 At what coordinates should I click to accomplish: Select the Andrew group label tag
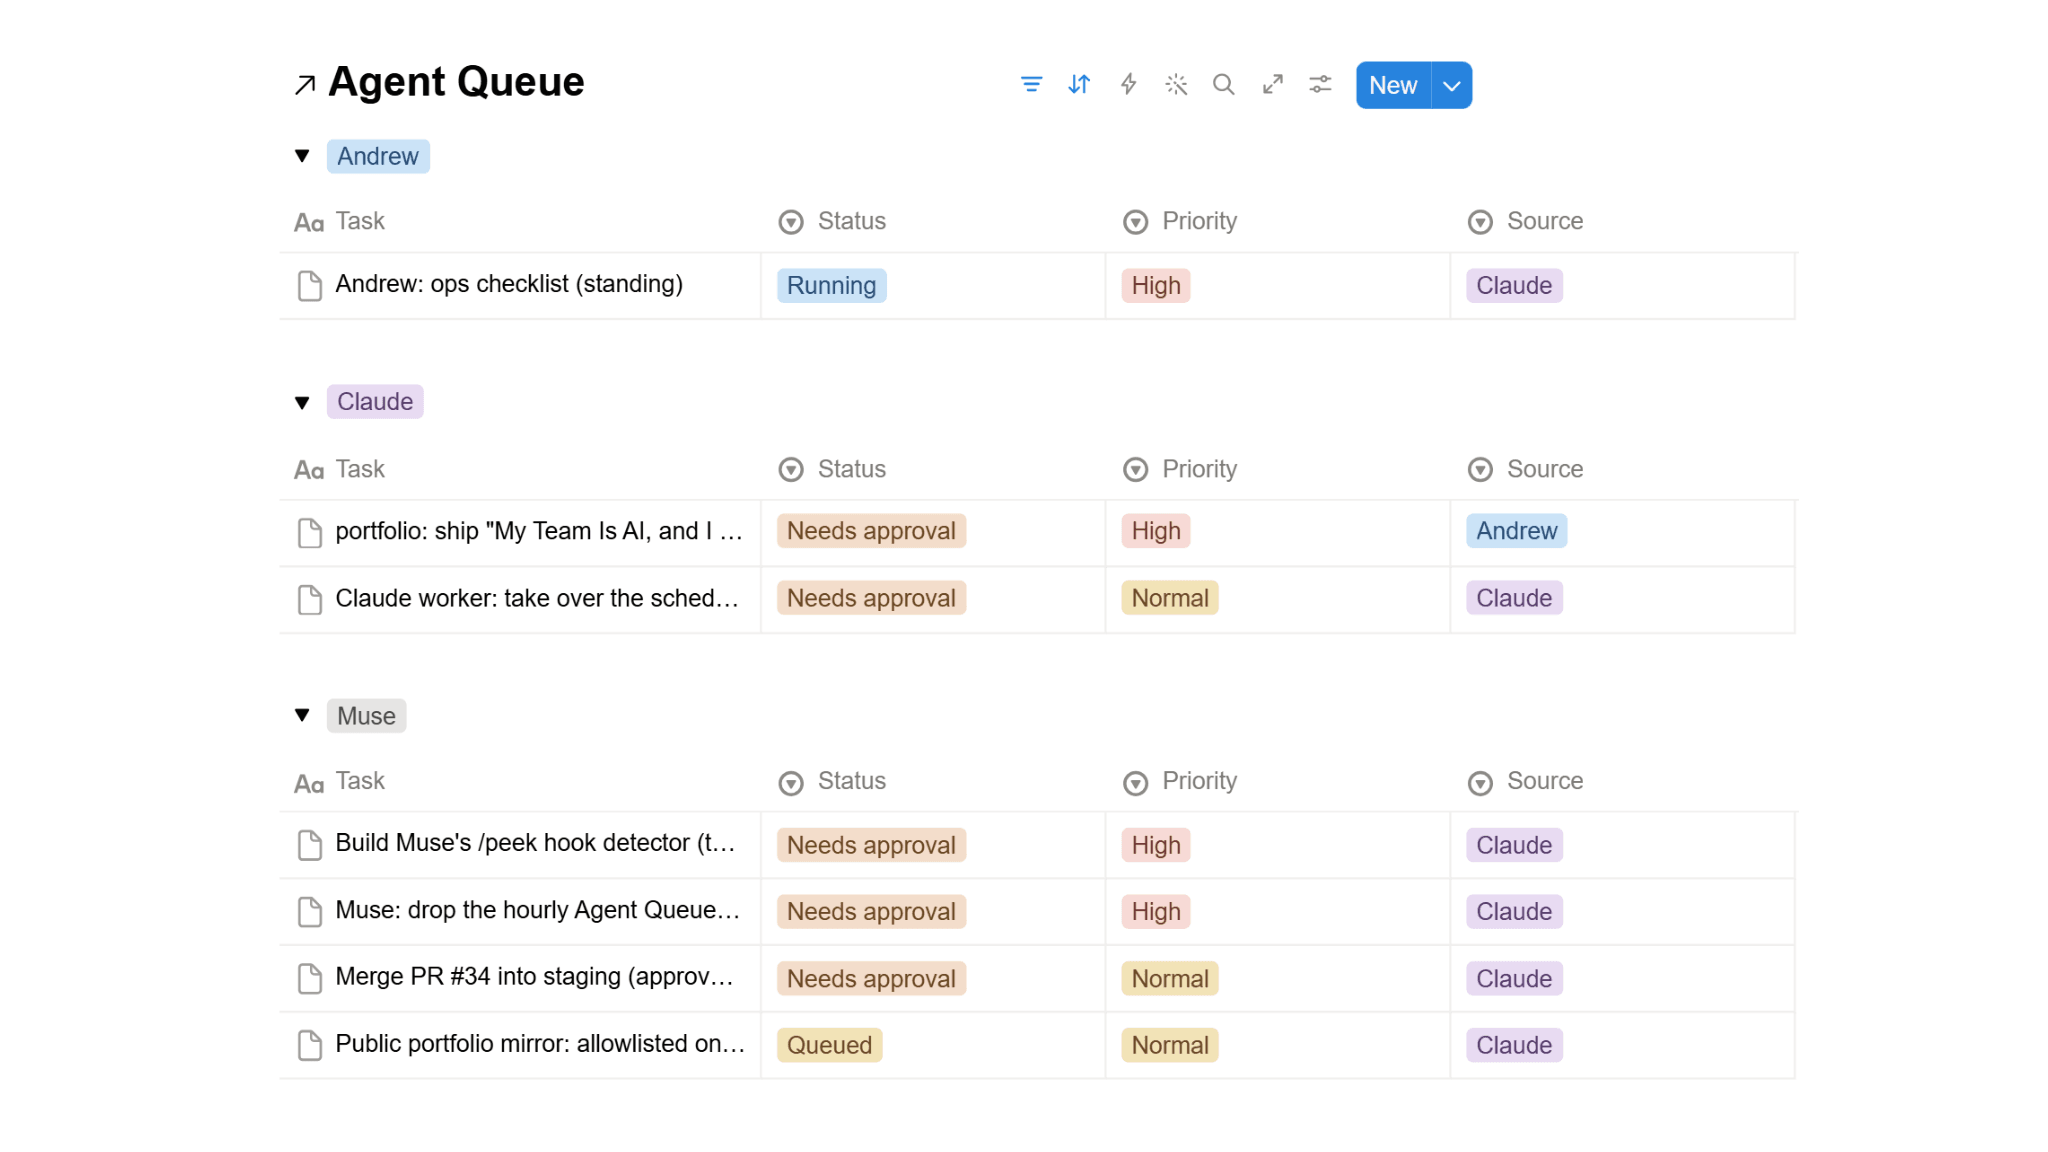(378, 156)
